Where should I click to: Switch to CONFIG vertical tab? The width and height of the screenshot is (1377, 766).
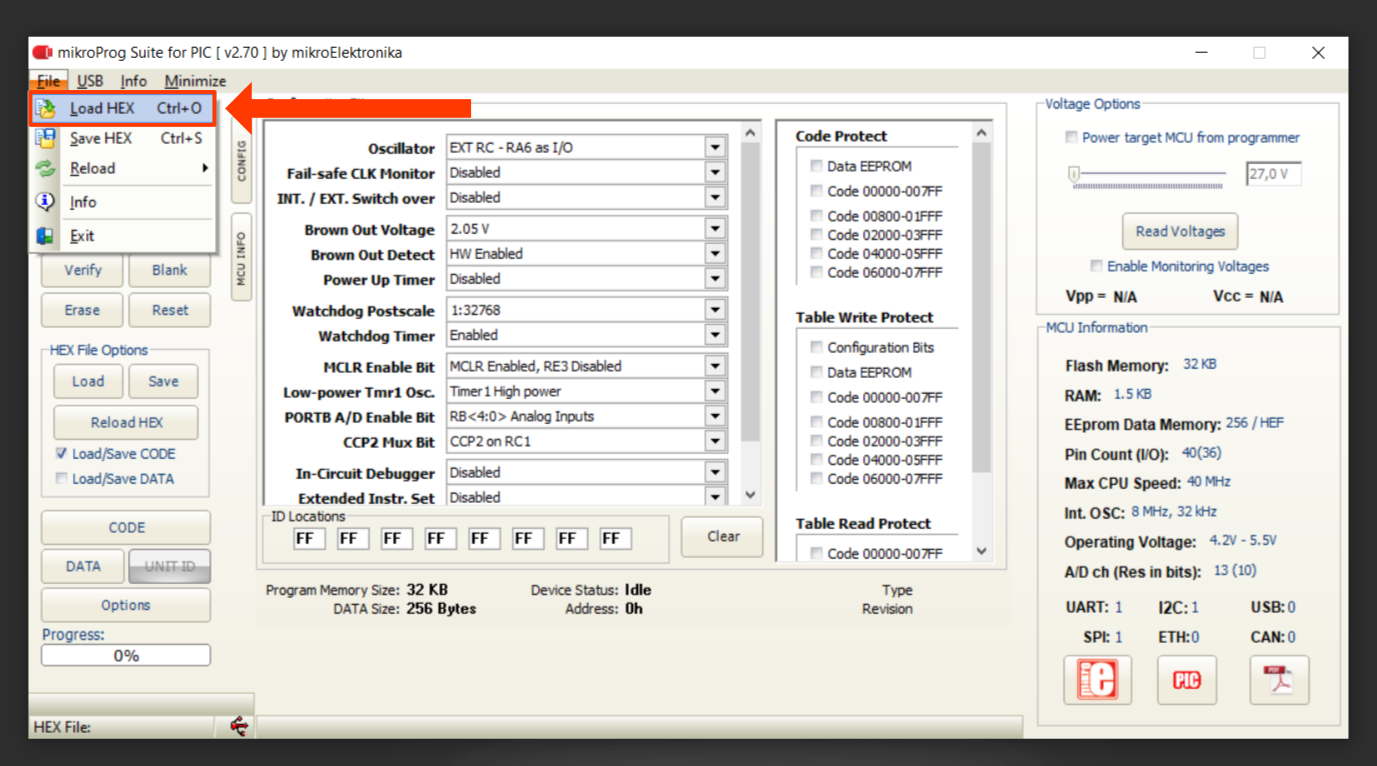240,160
